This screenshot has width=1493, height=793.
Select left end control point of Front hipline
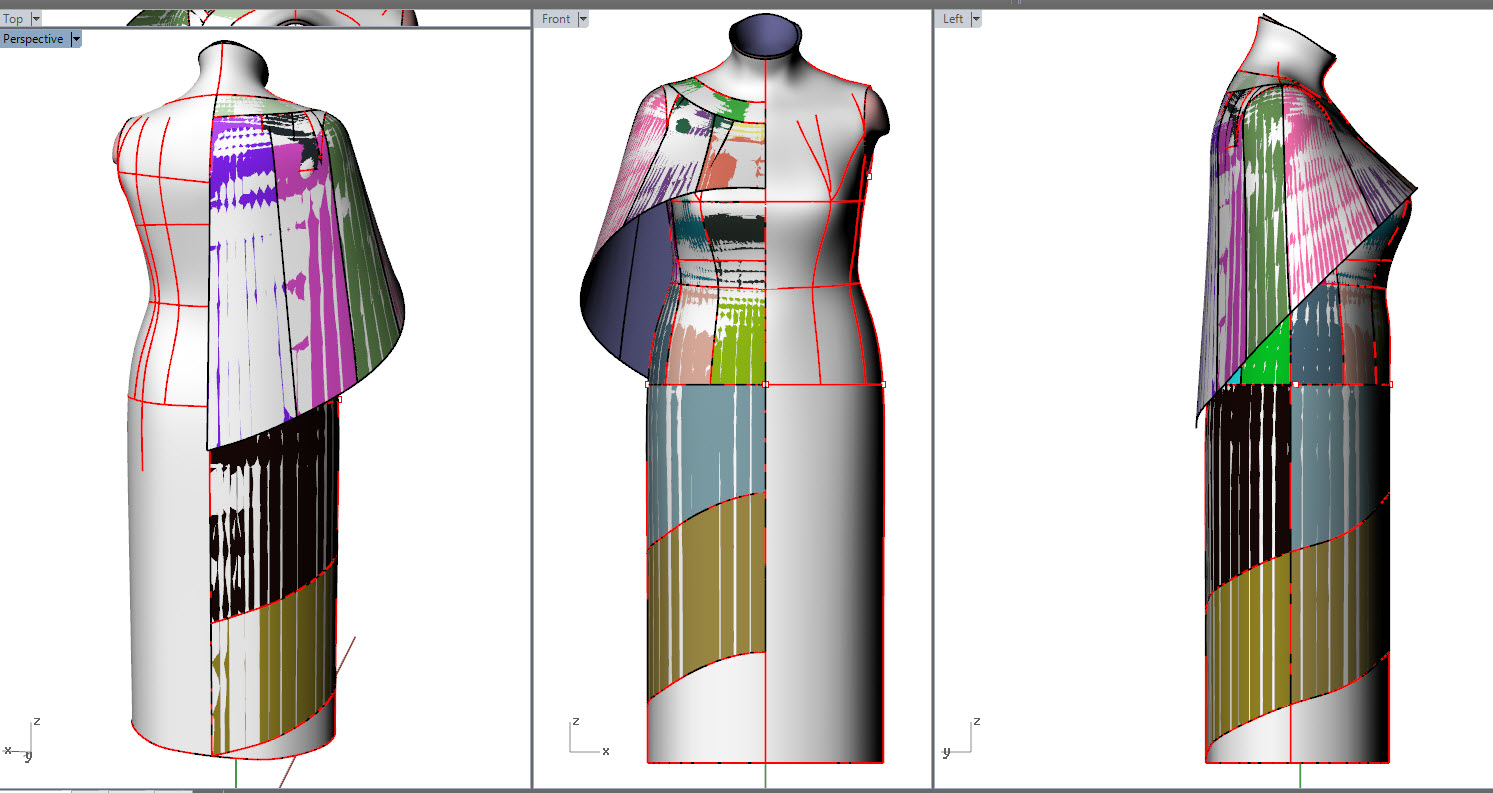(x=648, y=384)
